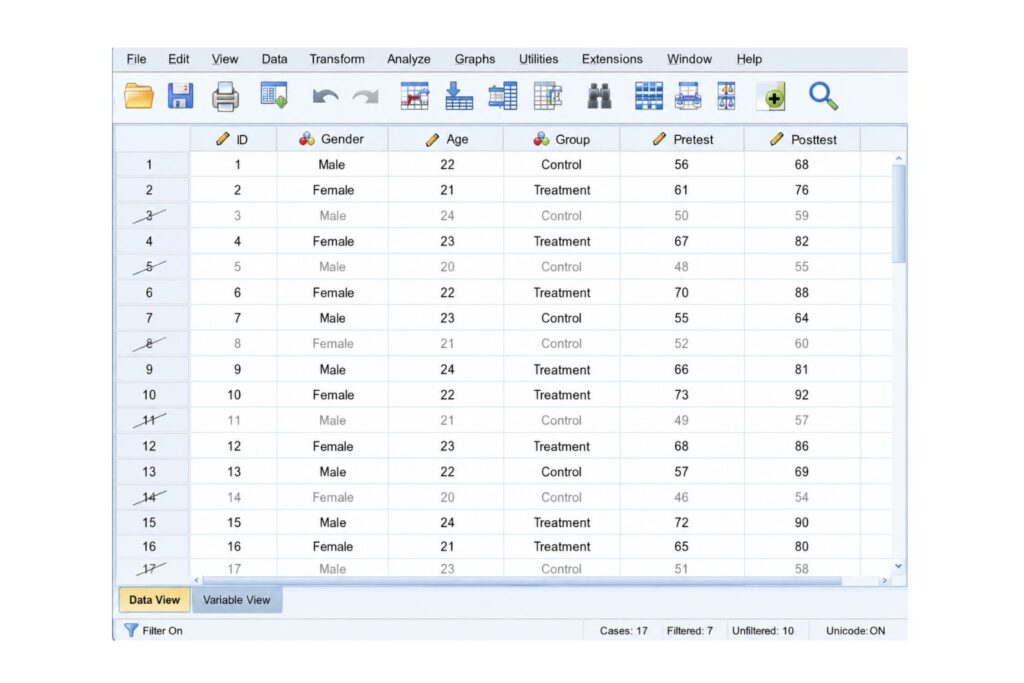Click the 'Cases: 17' status bar entry
1024x683 pixels.
624,631
